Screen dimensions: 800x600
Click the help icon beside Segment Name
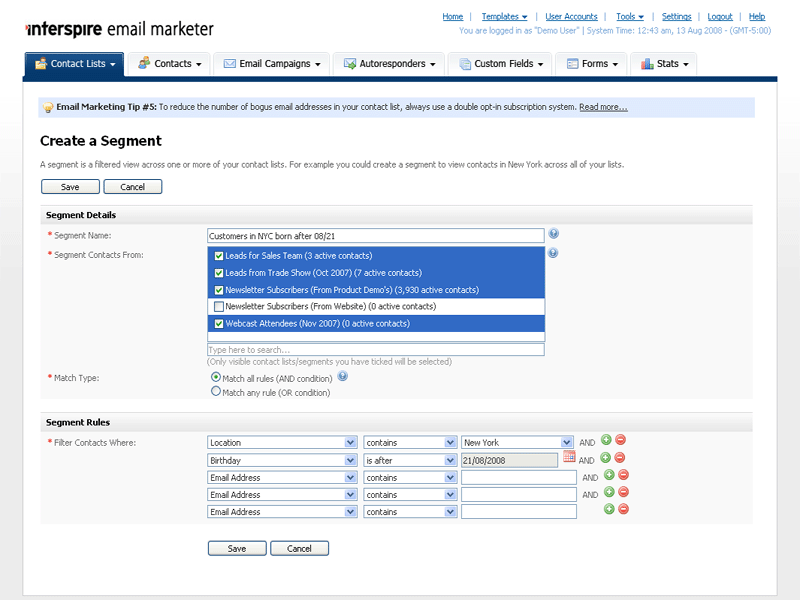[x=554, y=234]
